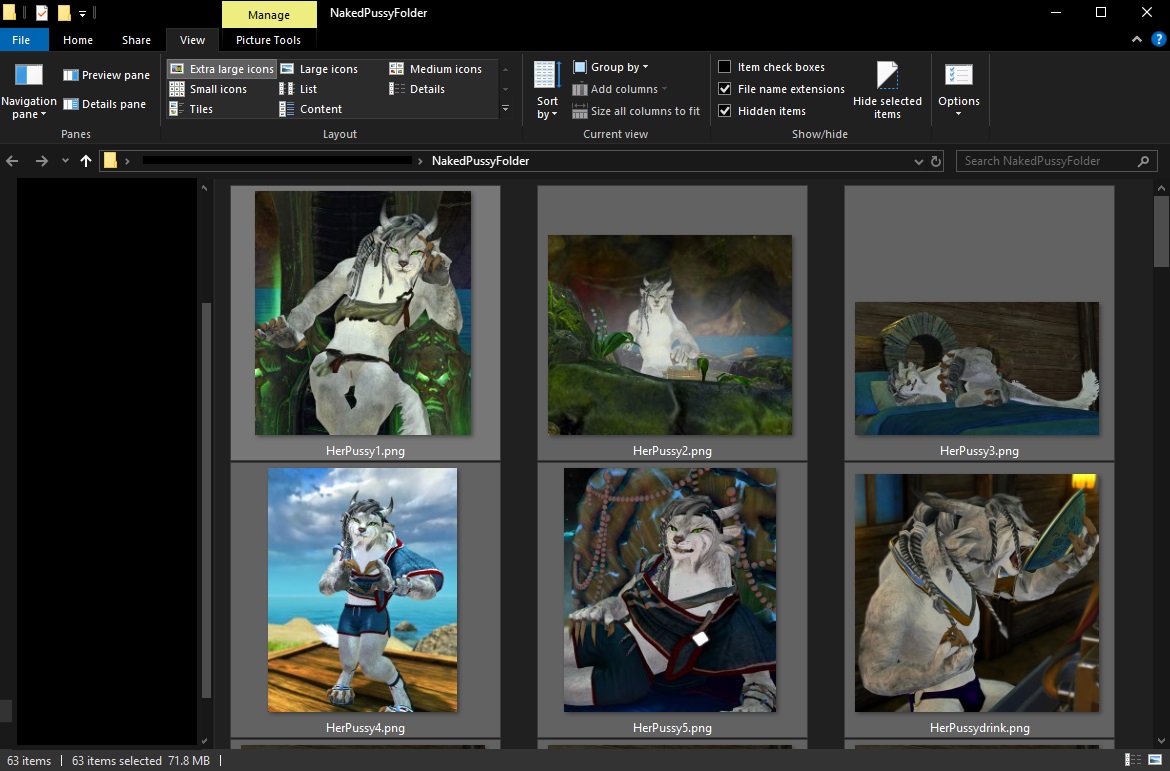Open the Home ribbon tab
Screen dimensions: 1170x771
pyautogui.click(x=77, y=40)
